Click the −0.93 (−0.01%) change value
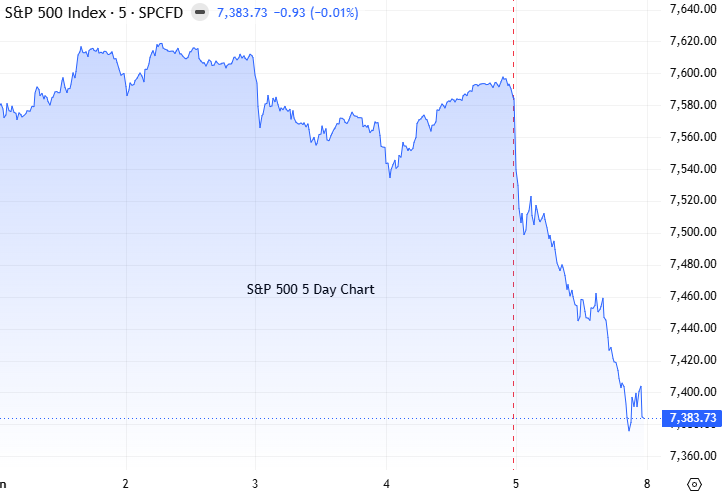Screen dimensions: 724x494 (316, 12)
